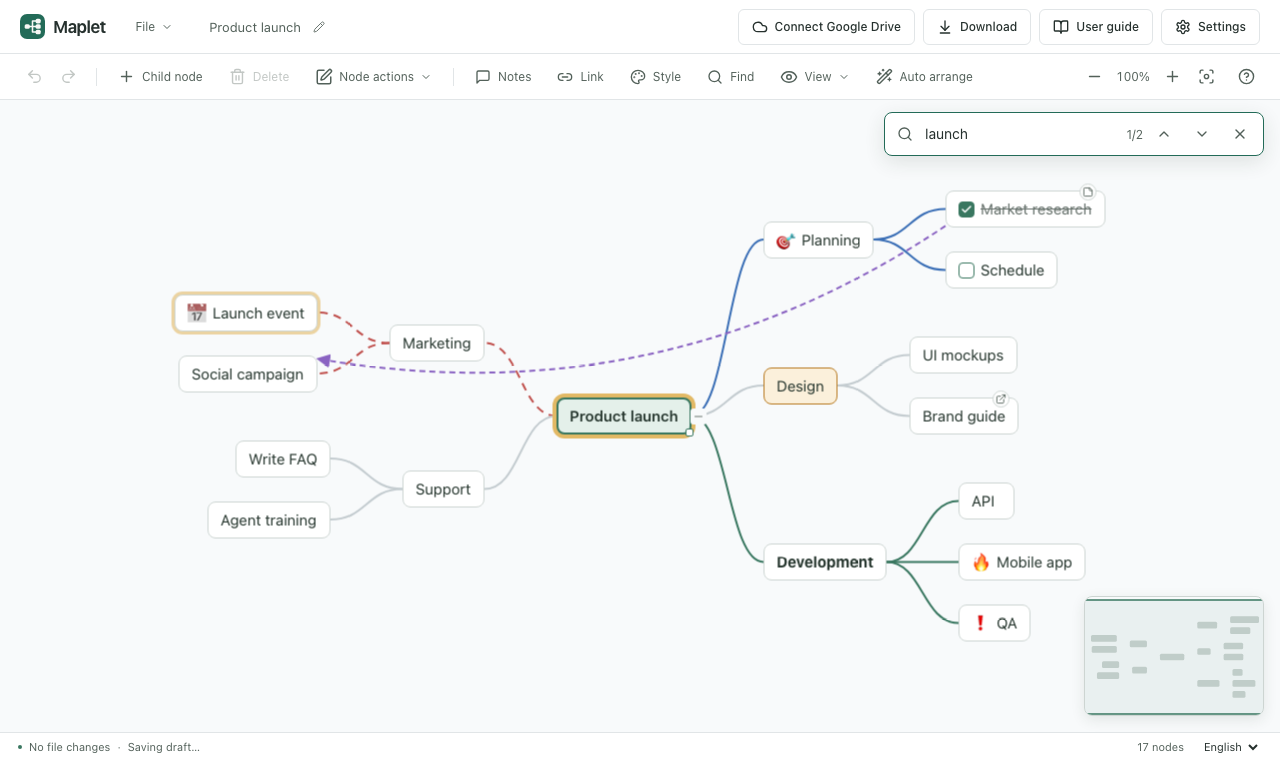Jump to the next search match
Image resolution: width=1280 pixels, height=760 pixels.
[x=1202, y=134]
